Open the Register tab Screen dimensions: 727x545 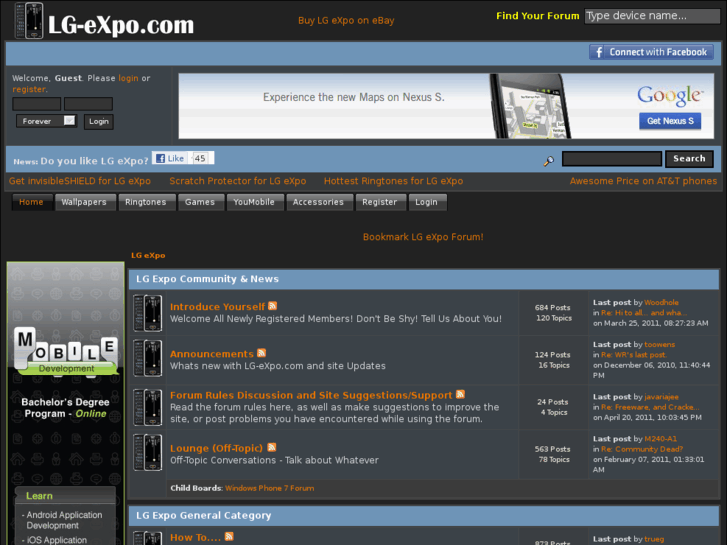click(380, 202)
